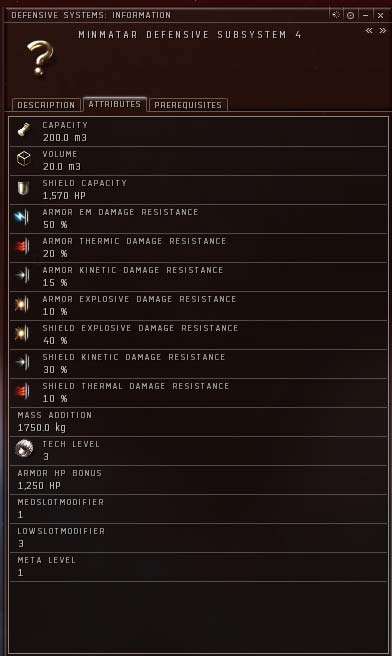
Task: Click the Armor Kinetic damage resistance icon
Action: 22,275
